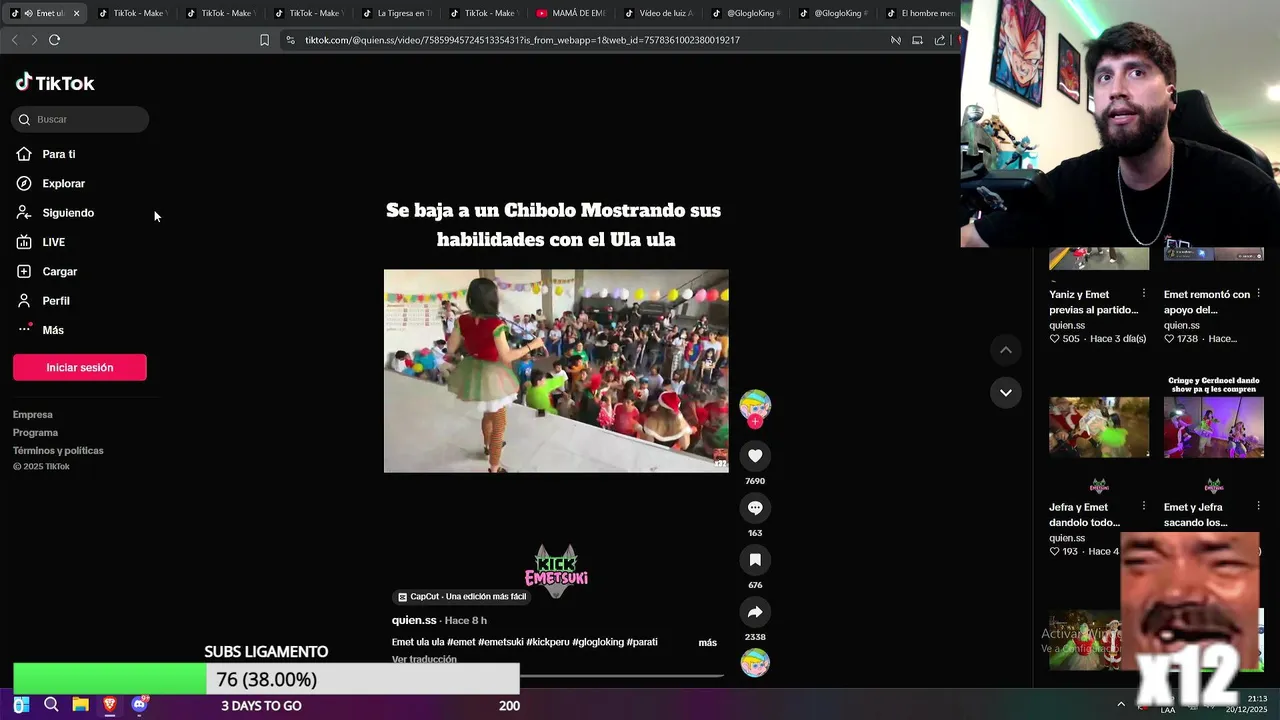
Task: Reload the page with refresh icon
Action: pyautogui.click(x=54, y=40)
